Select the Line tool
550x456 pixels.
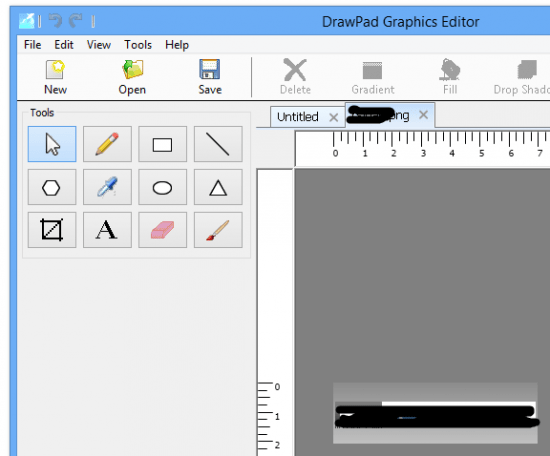click(218, 144)
